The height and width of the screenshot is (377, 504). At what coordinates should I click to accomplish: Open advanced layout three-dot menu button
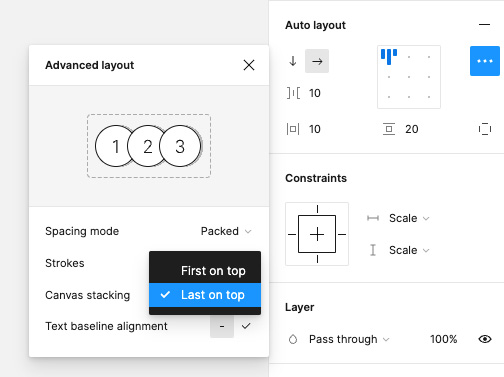tap(485, 61)
